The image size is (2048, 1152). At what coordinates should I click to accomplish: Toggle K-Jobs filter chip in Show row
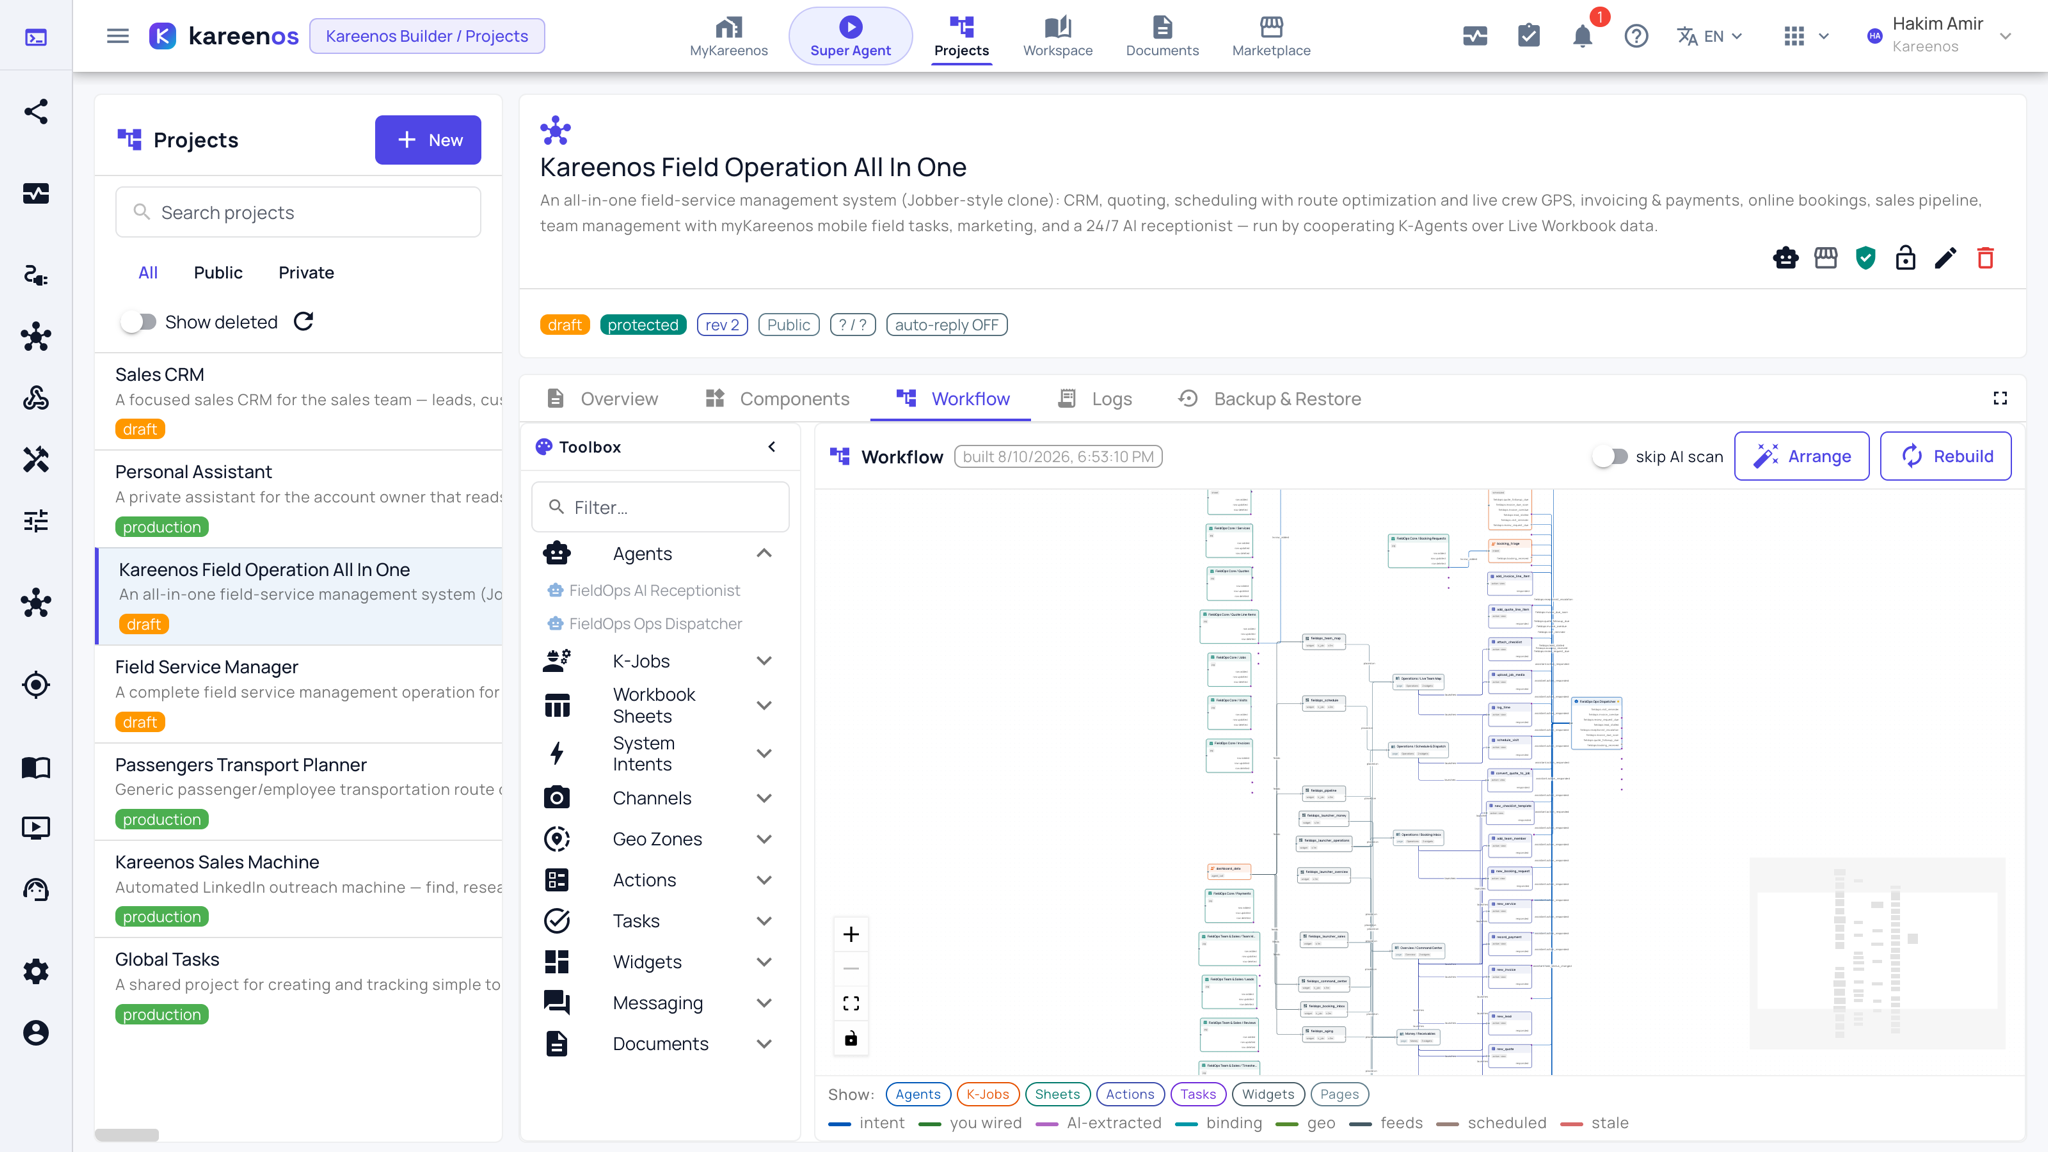click(988, 1094)
